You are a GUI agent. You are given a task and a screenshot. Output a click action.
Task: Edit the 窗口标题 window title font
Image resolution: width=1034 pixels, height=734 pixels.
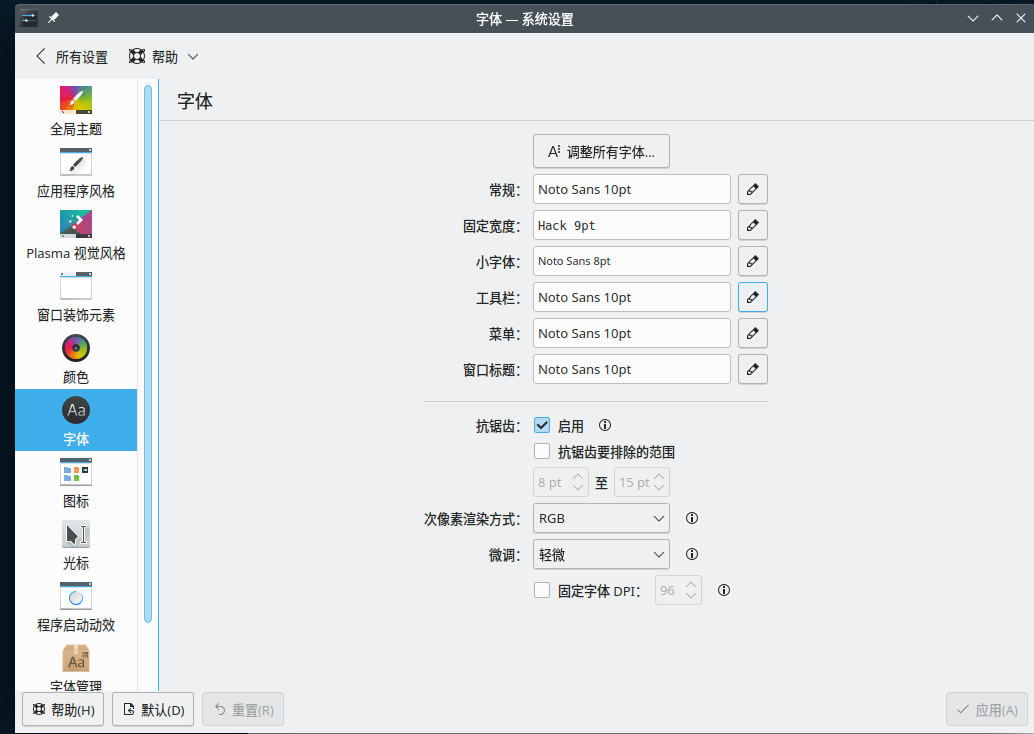(752, 369)
